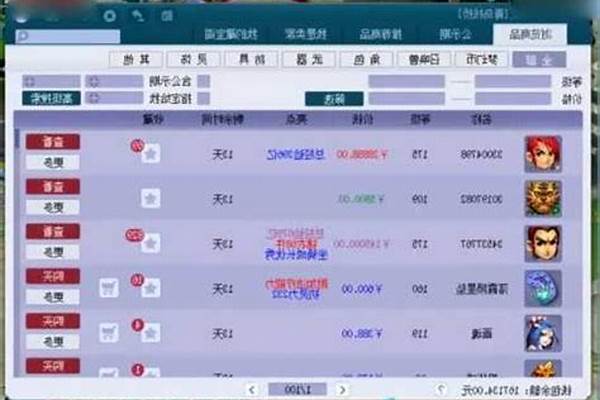Click the red badge on the dark-haired character row

click(x=134, y=235)
